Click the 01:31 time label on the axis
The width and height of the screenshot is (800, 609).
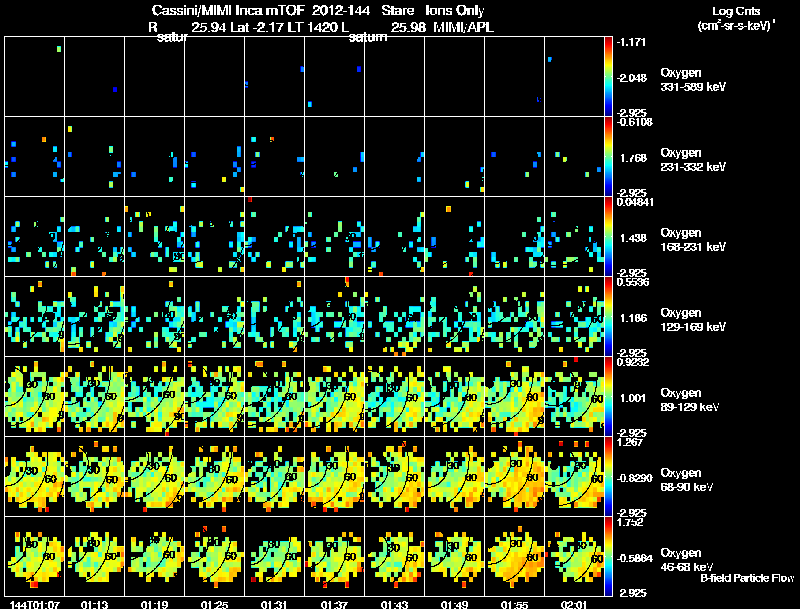click(x=274, y=604)
